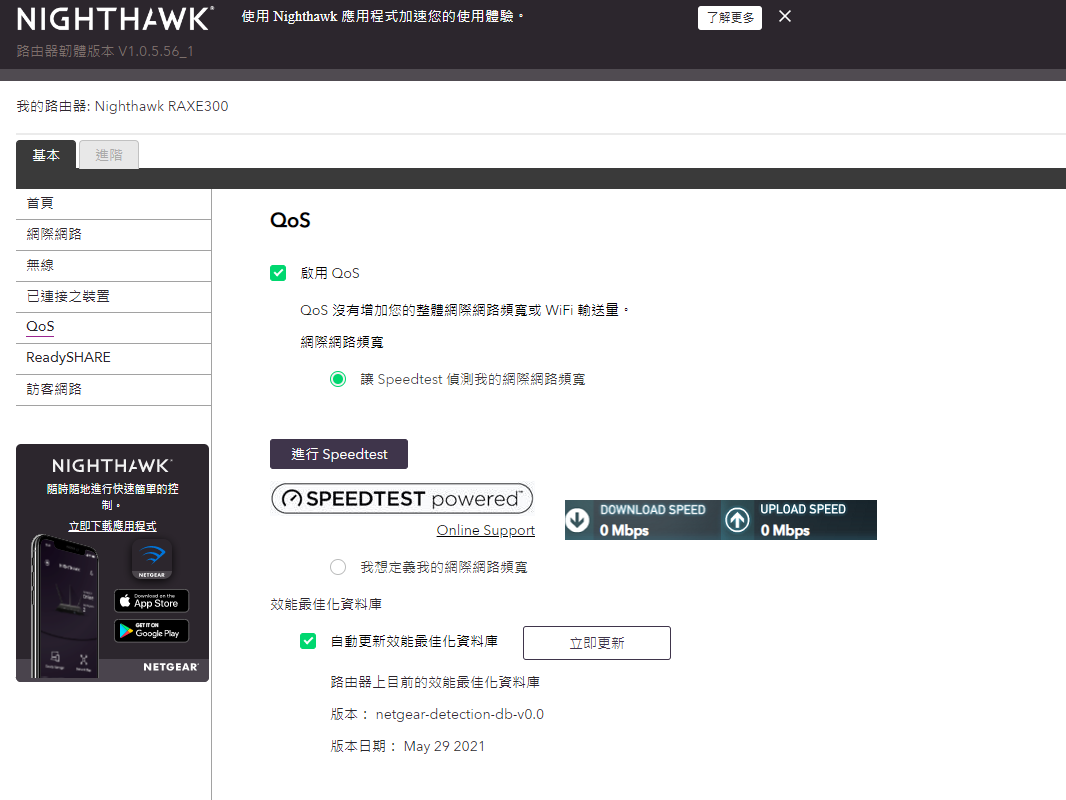1066x800 pixels.
Task: Click the Google Play download badge
Action: tap(152, 631)
